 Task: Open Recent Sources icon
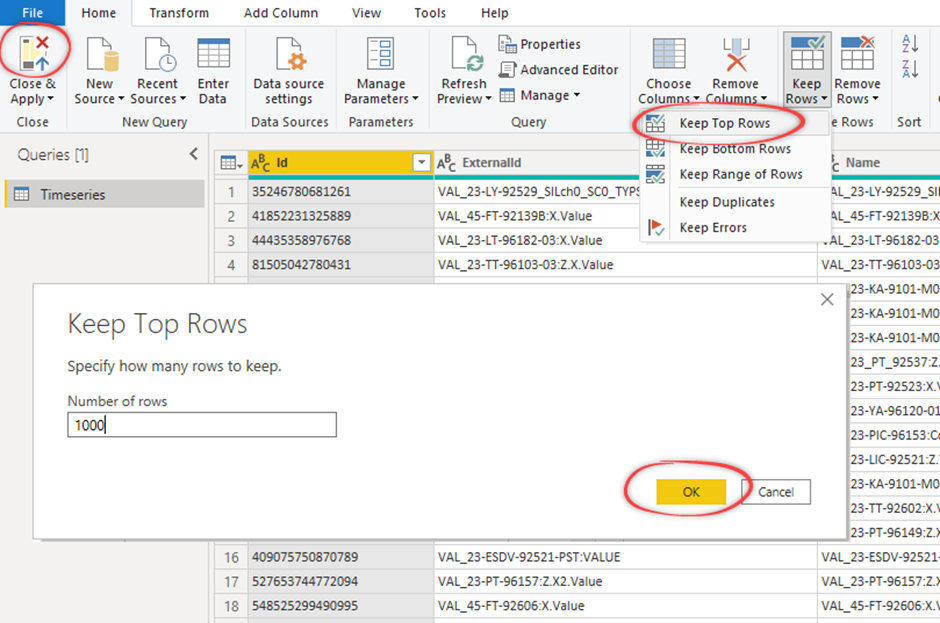coord(159,54)
